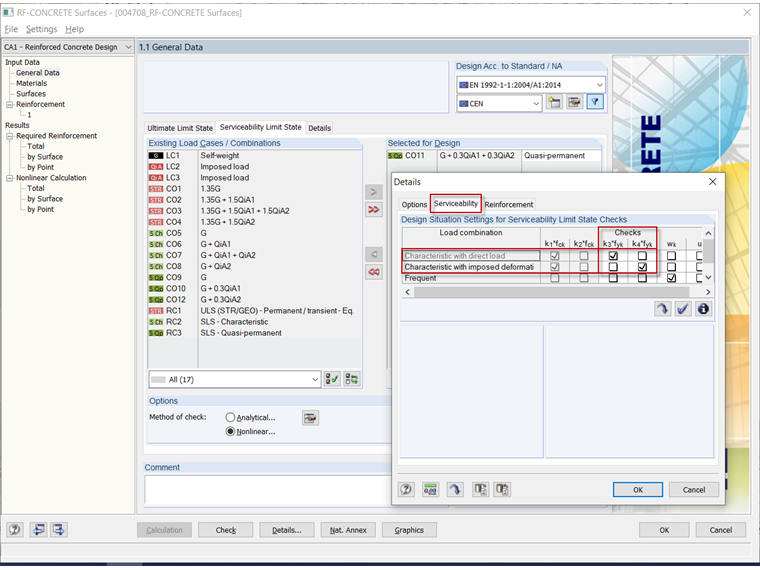Image resolution: width=760 pixels, height=570 pixels.
Task: Click horizontal scrollbar of checks table
Action: click(x=551, y=292)
